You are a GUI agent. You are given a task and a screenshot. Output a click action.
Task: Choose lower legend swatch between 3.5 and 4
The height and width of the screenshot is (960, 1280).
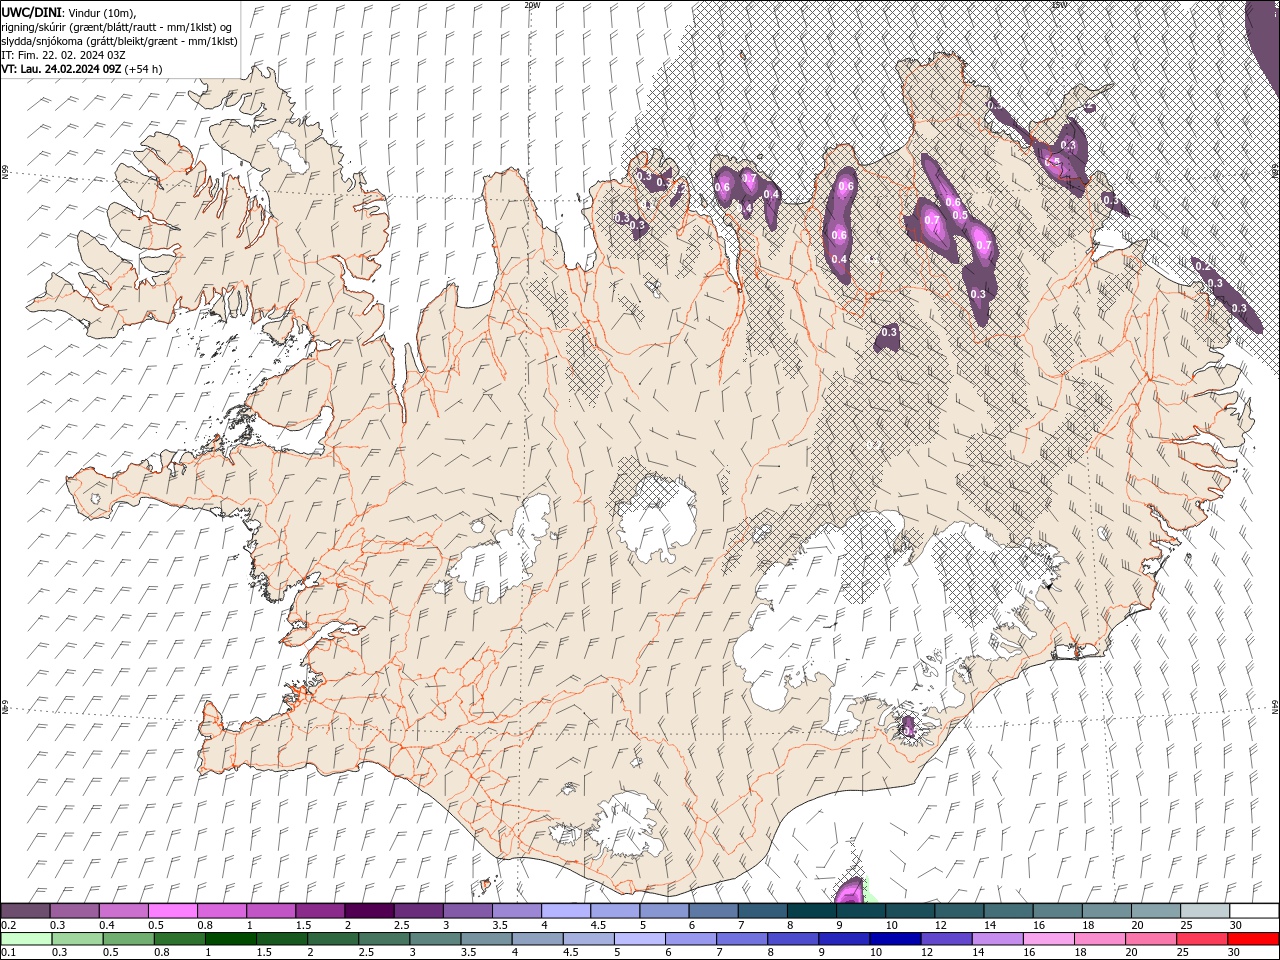[x=486, y=938]
